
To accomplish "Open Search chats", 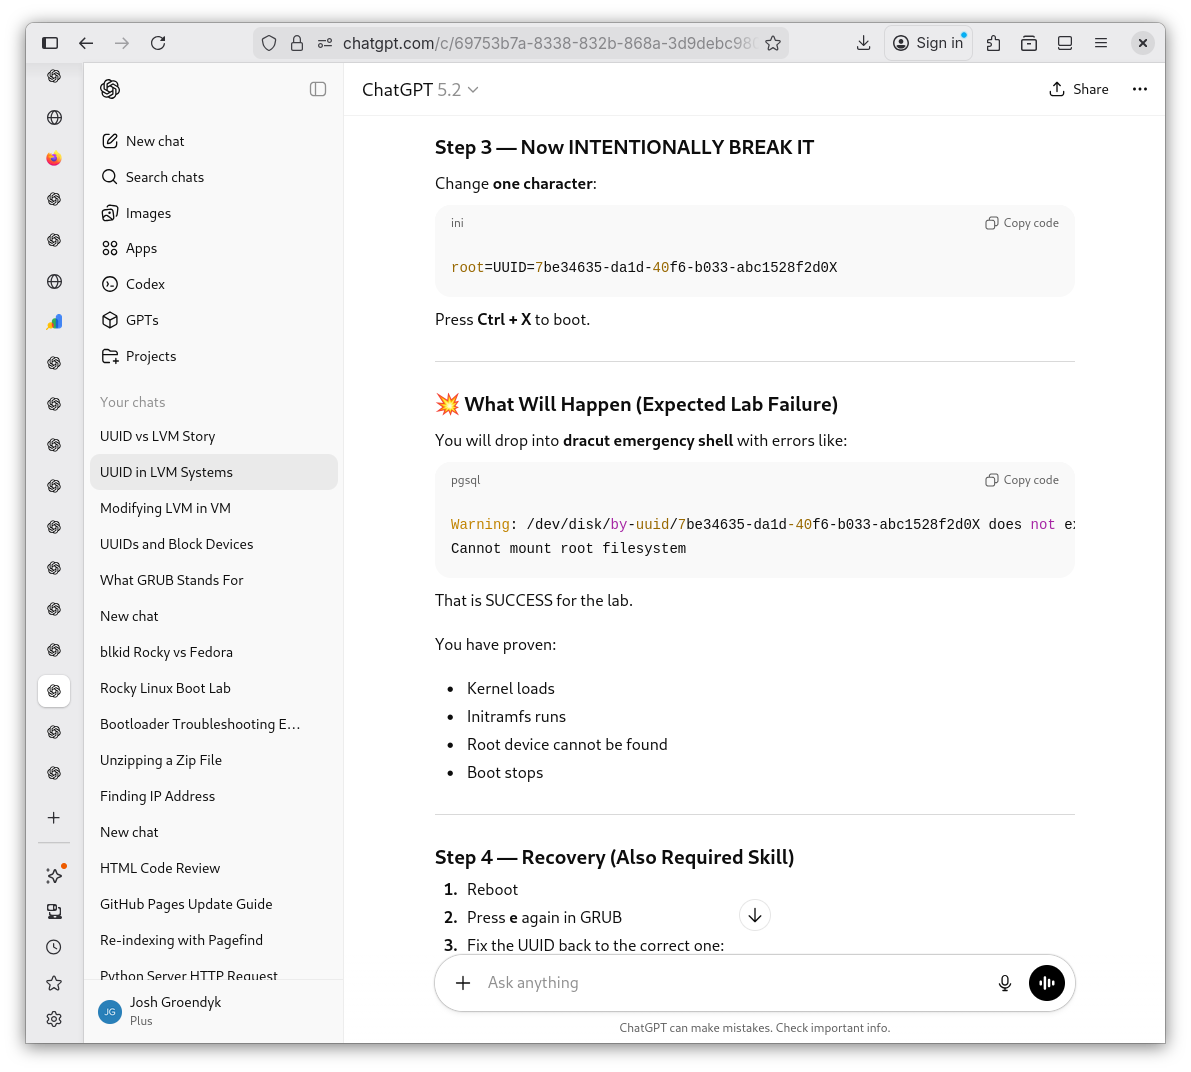I will tap(165, 177).
